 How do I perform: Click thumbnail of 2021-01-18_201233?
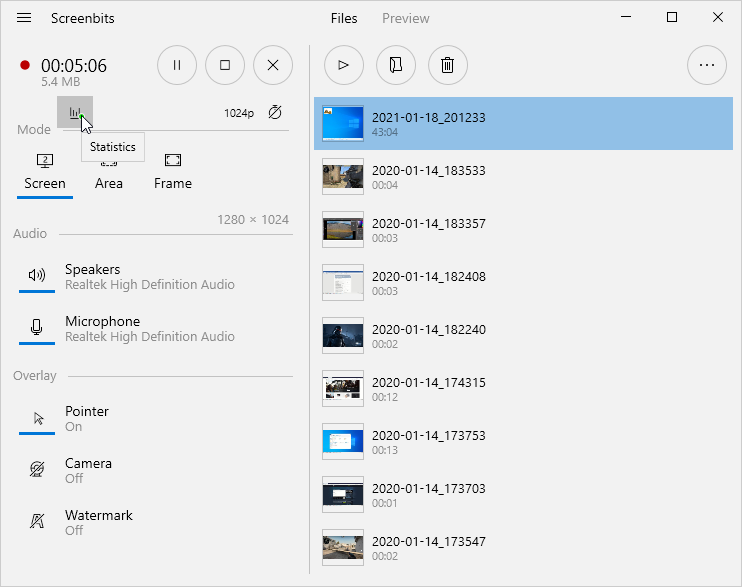(343, 124)
